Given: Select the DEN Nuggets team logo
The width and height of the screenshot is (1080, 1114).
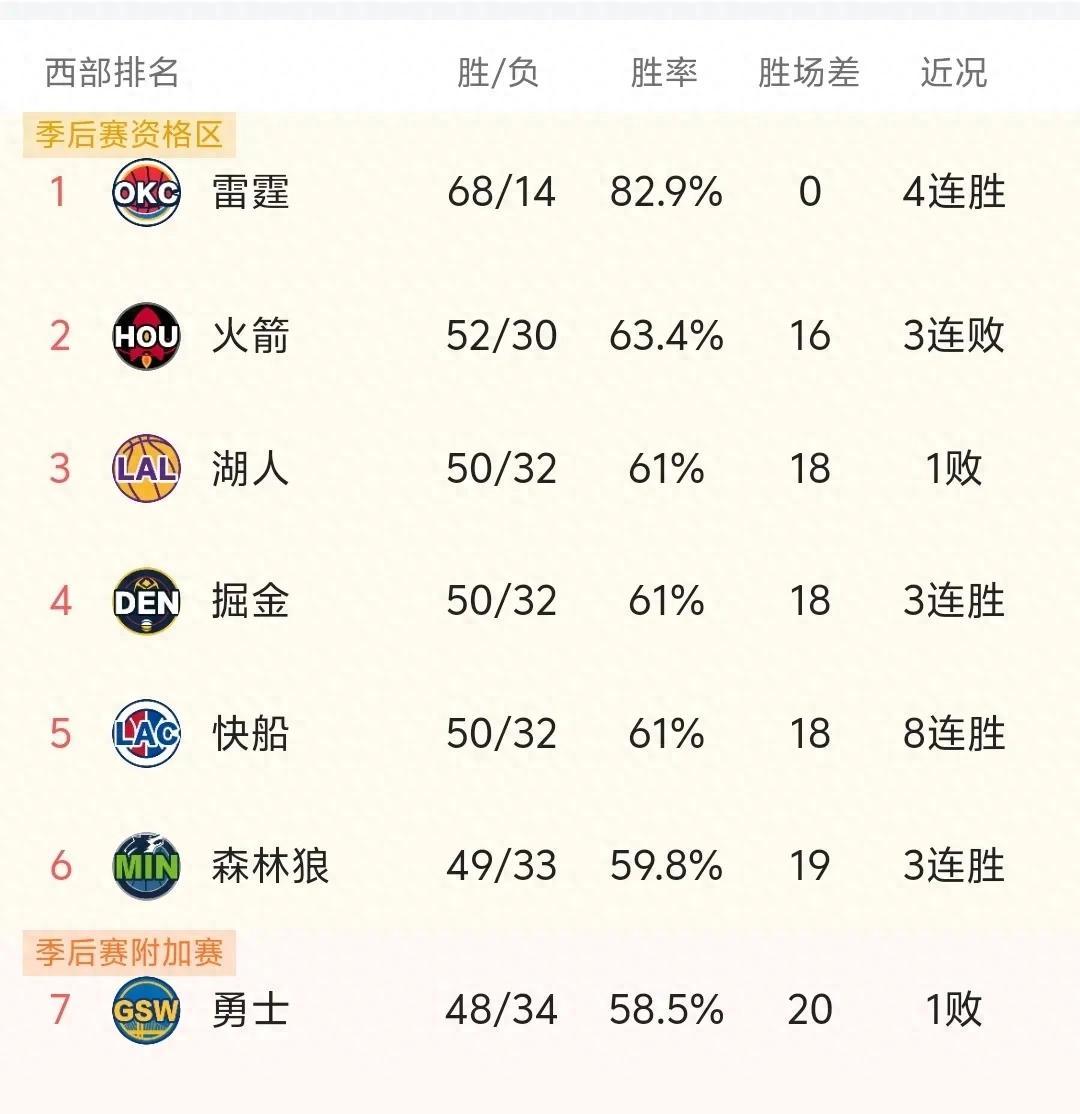Looking at the screenshot, I should 146,601.
